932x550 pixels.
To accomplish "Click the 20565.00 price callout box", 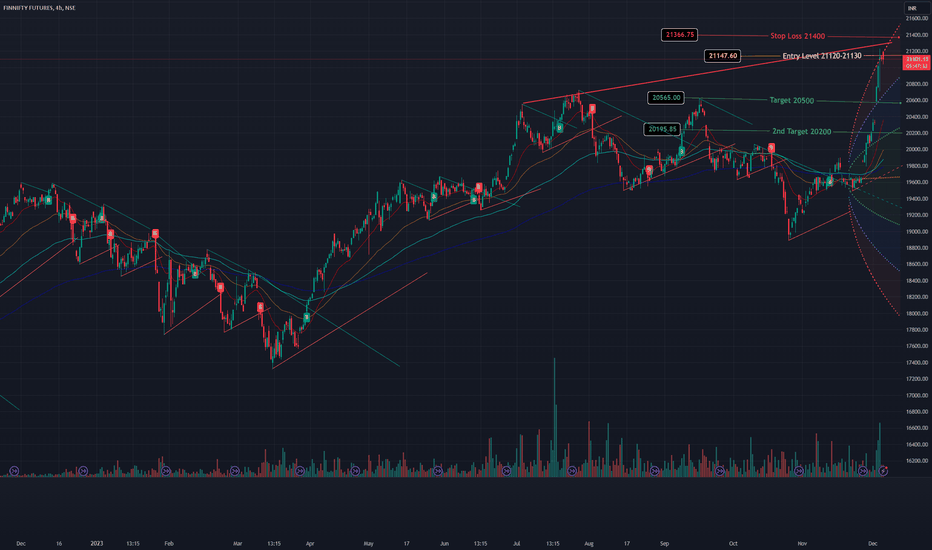I will tap(666, 98).
